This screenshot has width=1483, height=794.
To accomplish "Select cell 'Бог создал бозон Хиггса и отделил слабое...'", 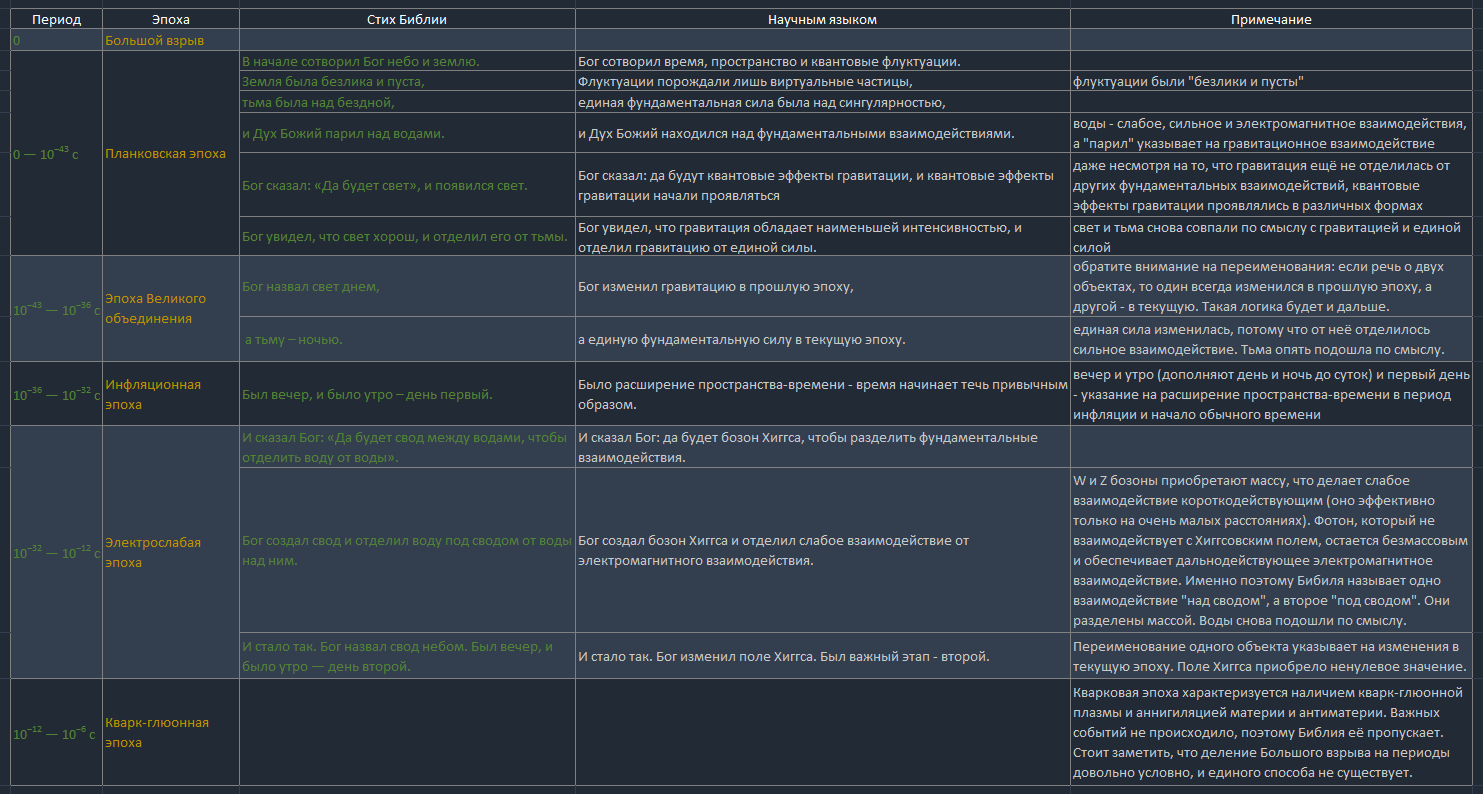I will (822, 550).
